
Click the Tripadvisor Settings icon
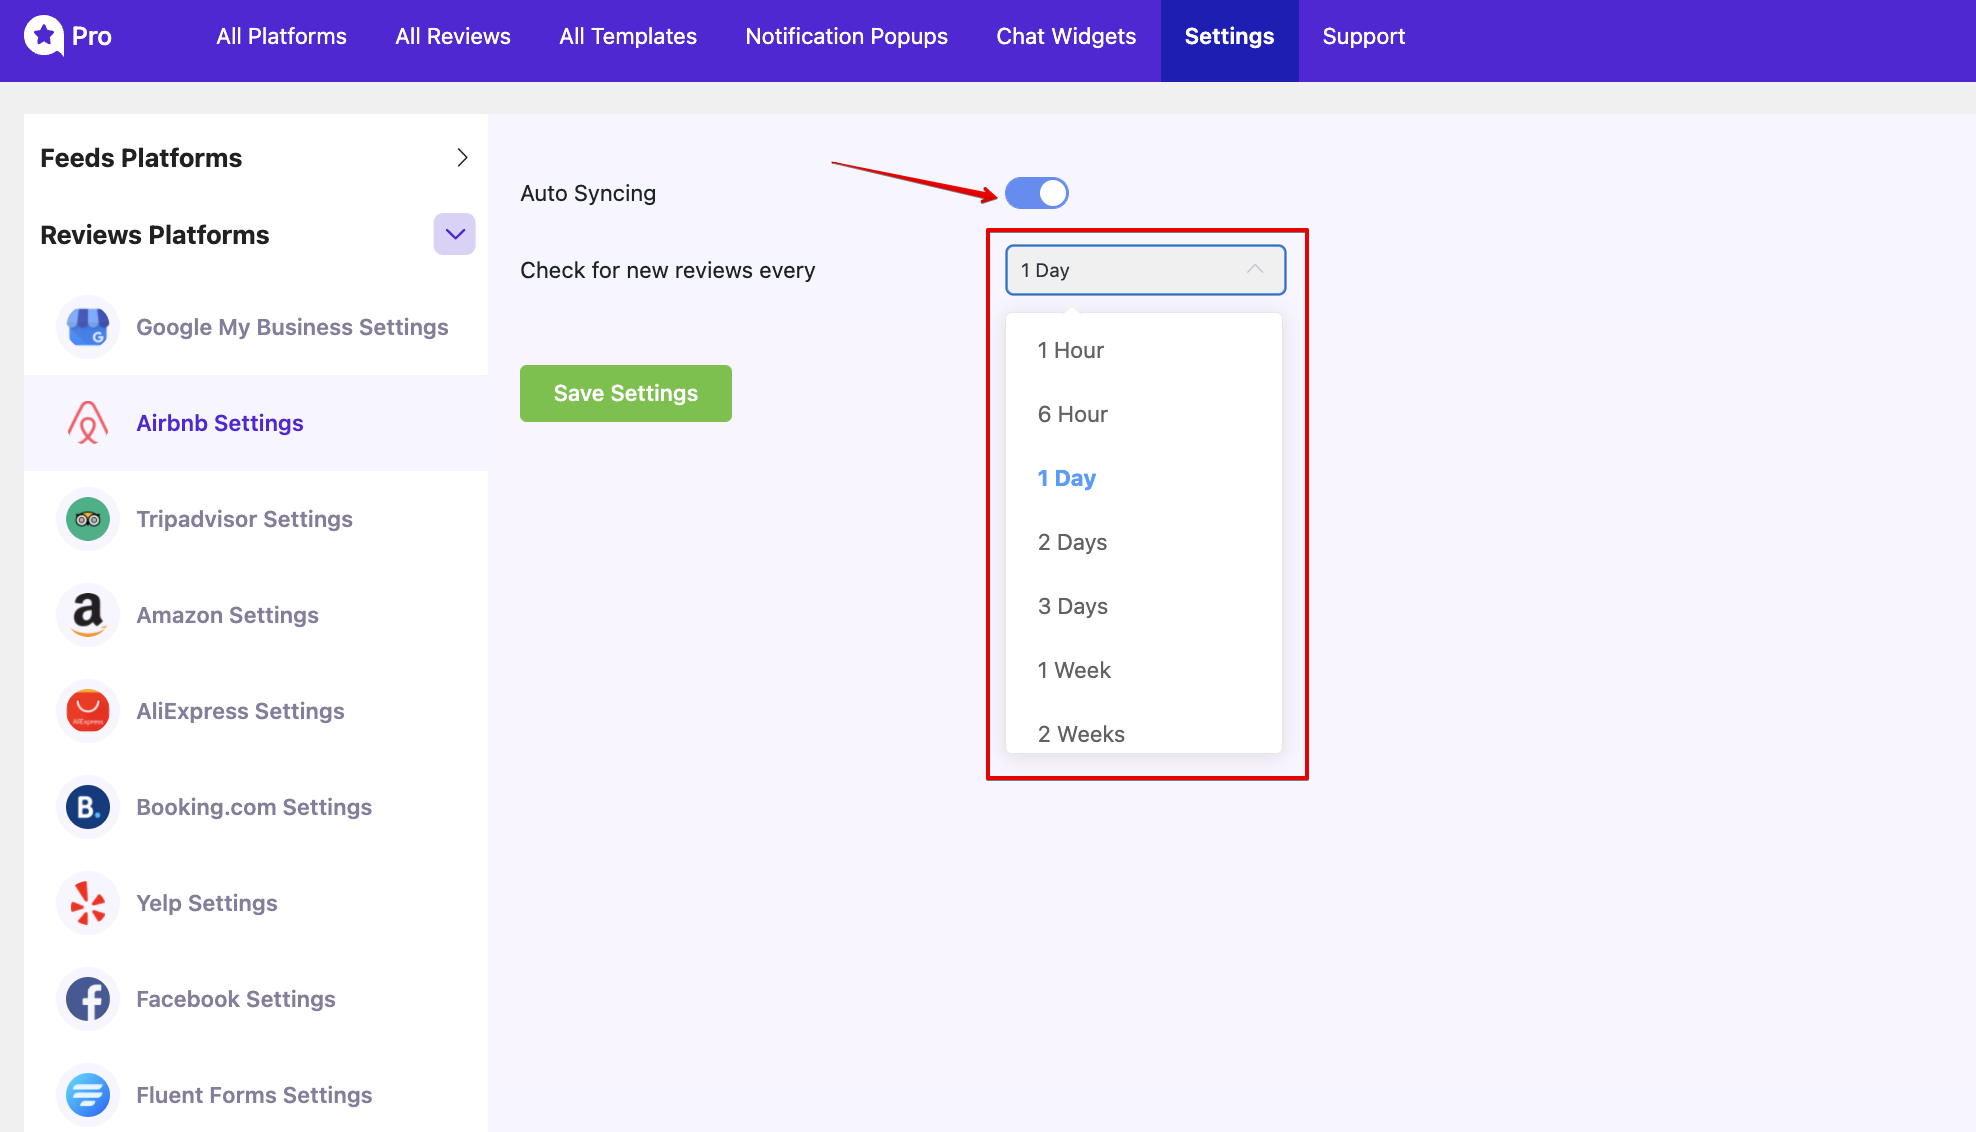90,518
